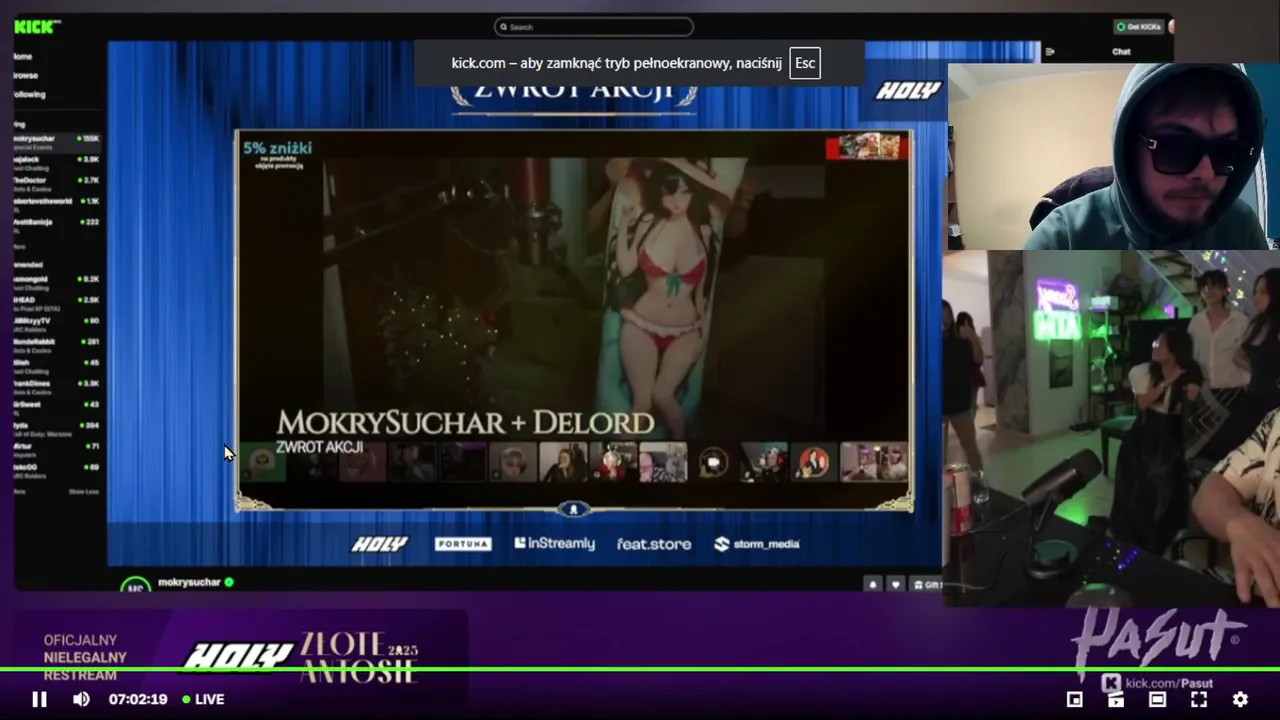Open the mini player icon
This screenshot has height=720, width=1280.
coord(1074,699)
